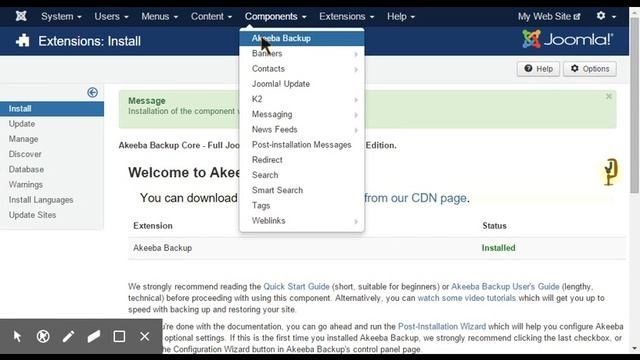
Task: Choose Akeeba Backup from Components menu
Action: [302, 38]
